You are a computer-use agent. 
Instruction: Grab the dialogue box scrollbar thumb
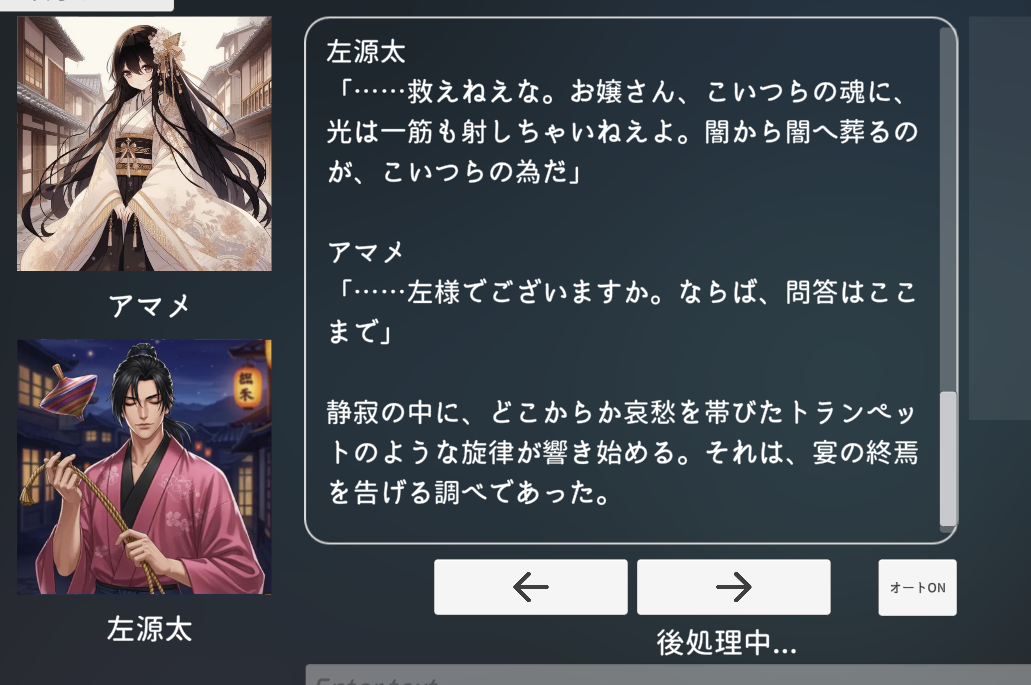948,458
